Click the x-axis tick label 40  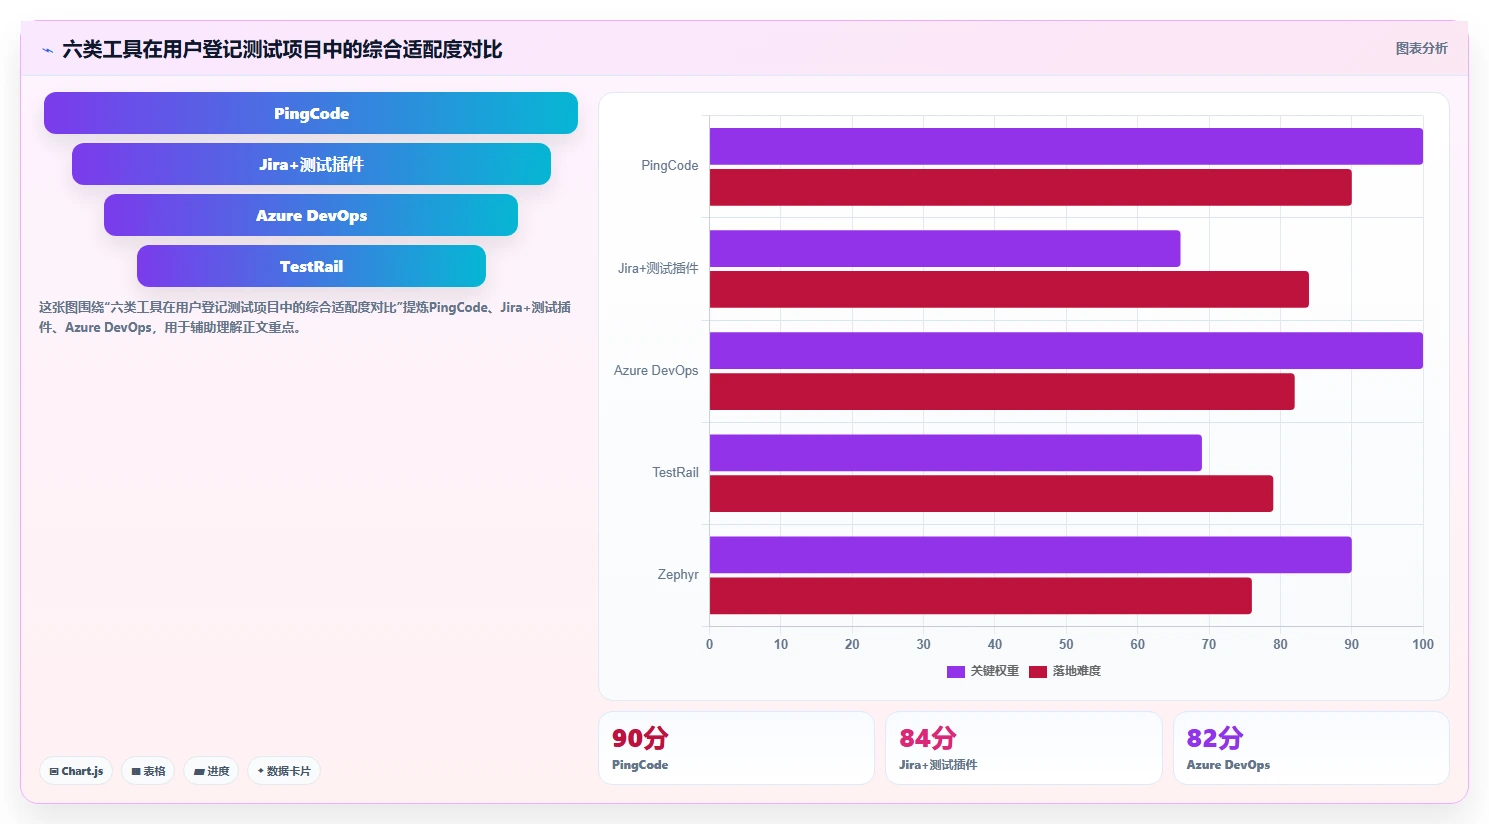click(995, 644)
